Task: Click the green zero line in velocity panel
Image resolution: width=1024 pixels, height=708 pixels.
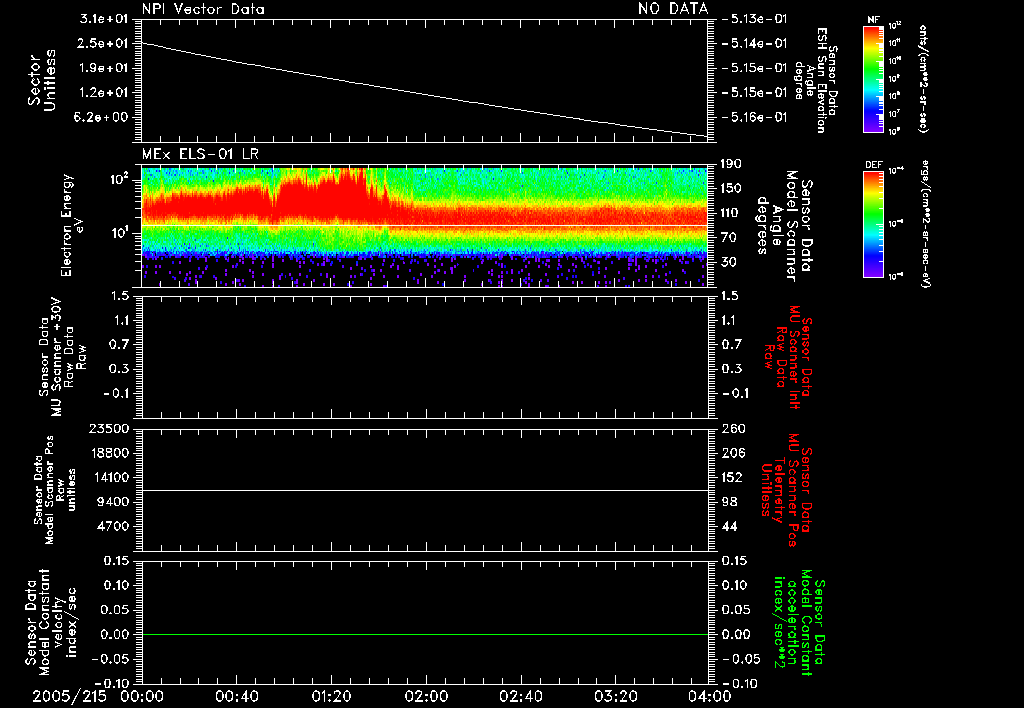Action: tap(424, 634)
